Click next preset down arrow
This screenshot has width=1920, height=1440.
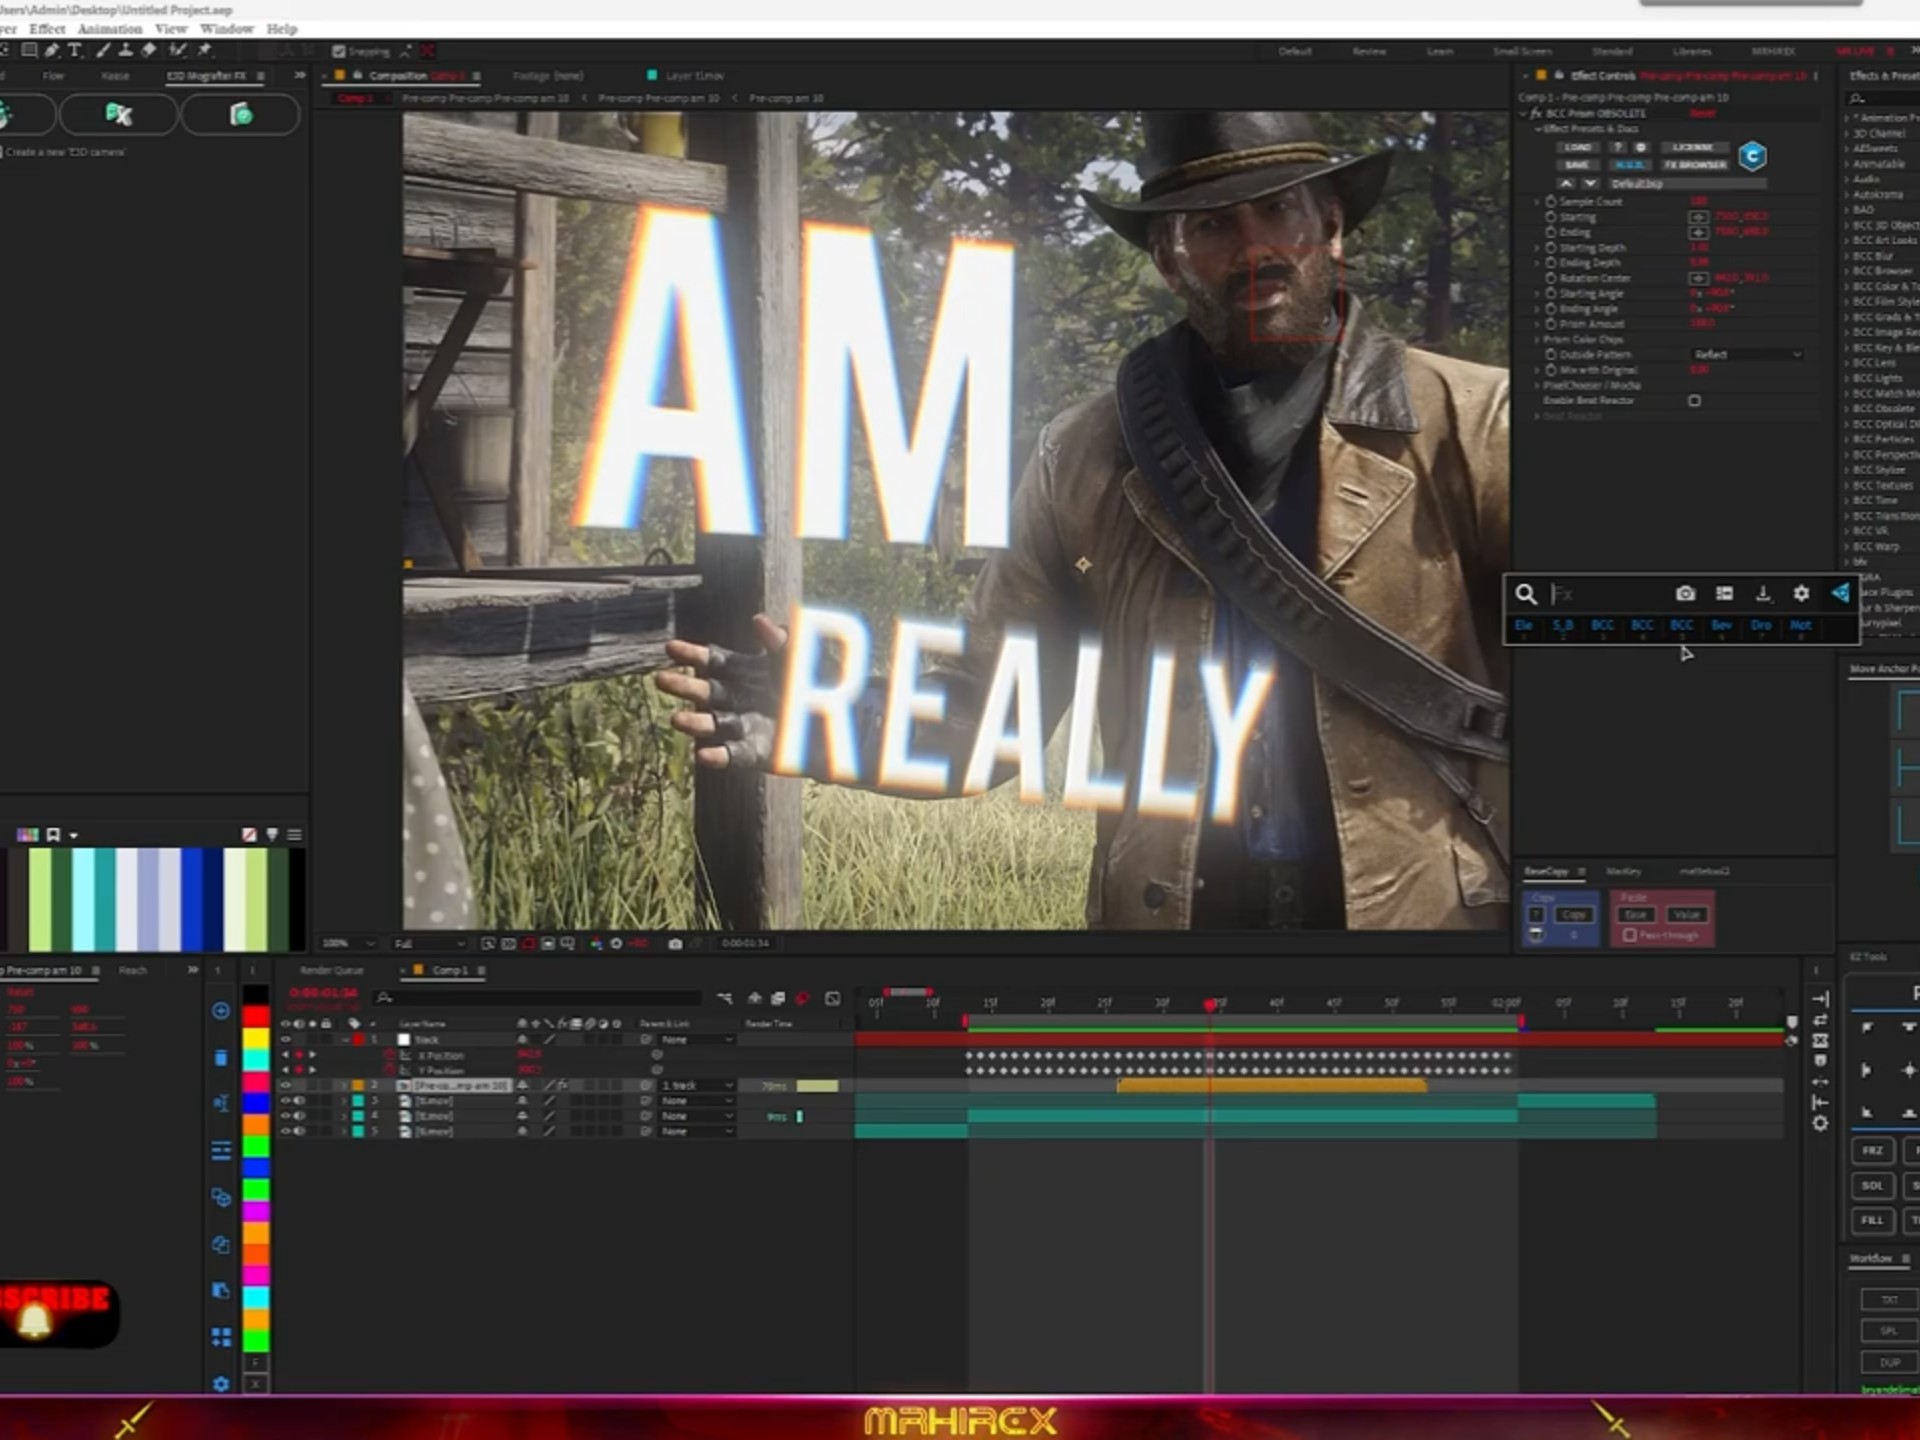1590,183
